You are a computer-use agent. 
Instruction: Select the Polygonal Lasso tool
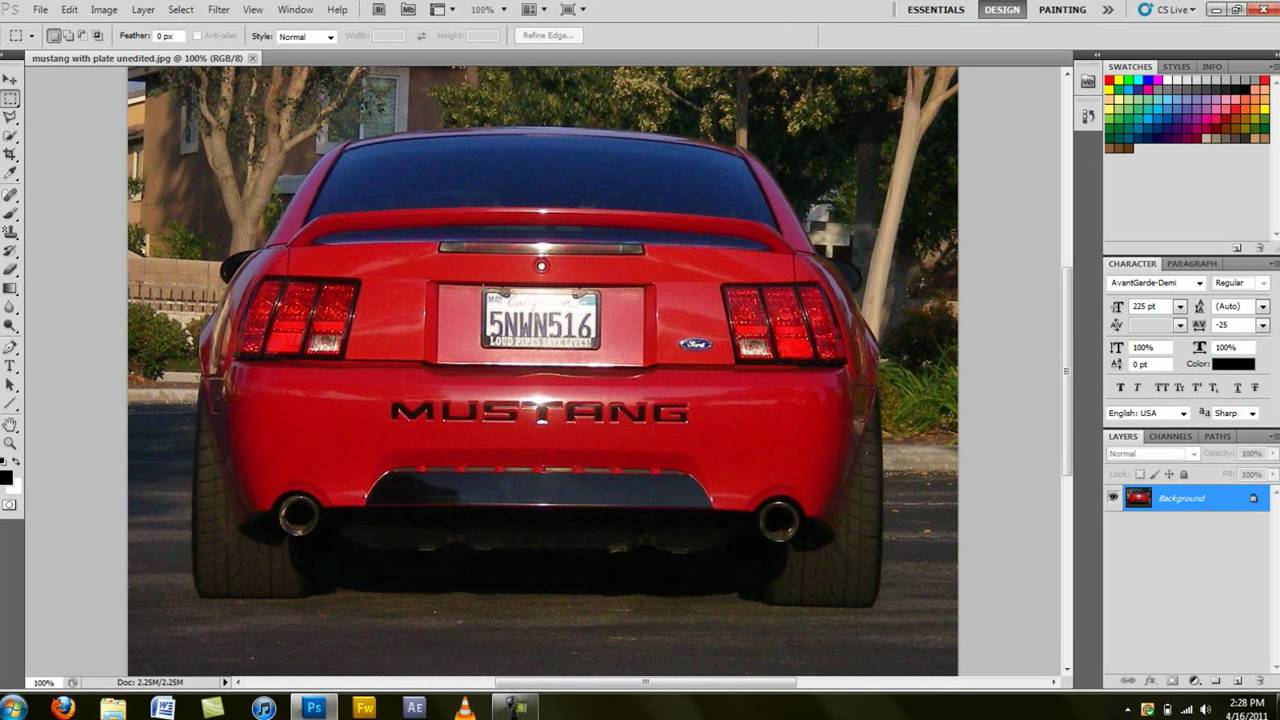coord(10,117)
